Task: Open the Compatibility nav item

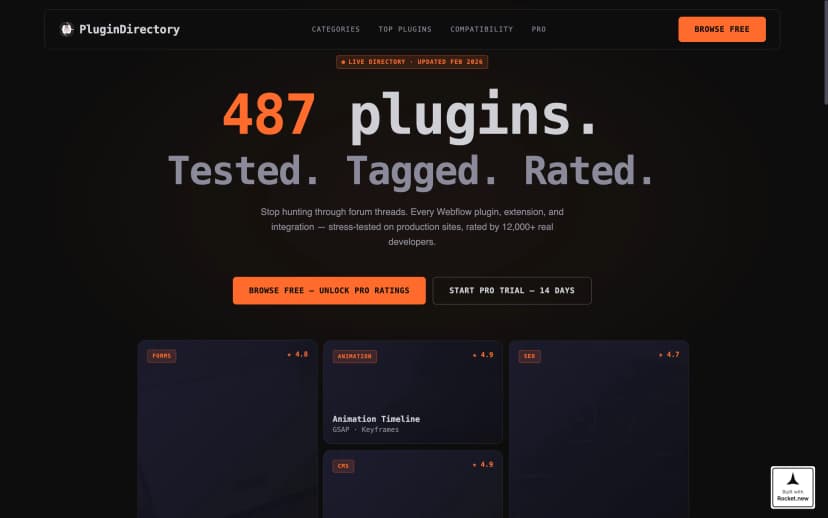Action: click(482, 29)
